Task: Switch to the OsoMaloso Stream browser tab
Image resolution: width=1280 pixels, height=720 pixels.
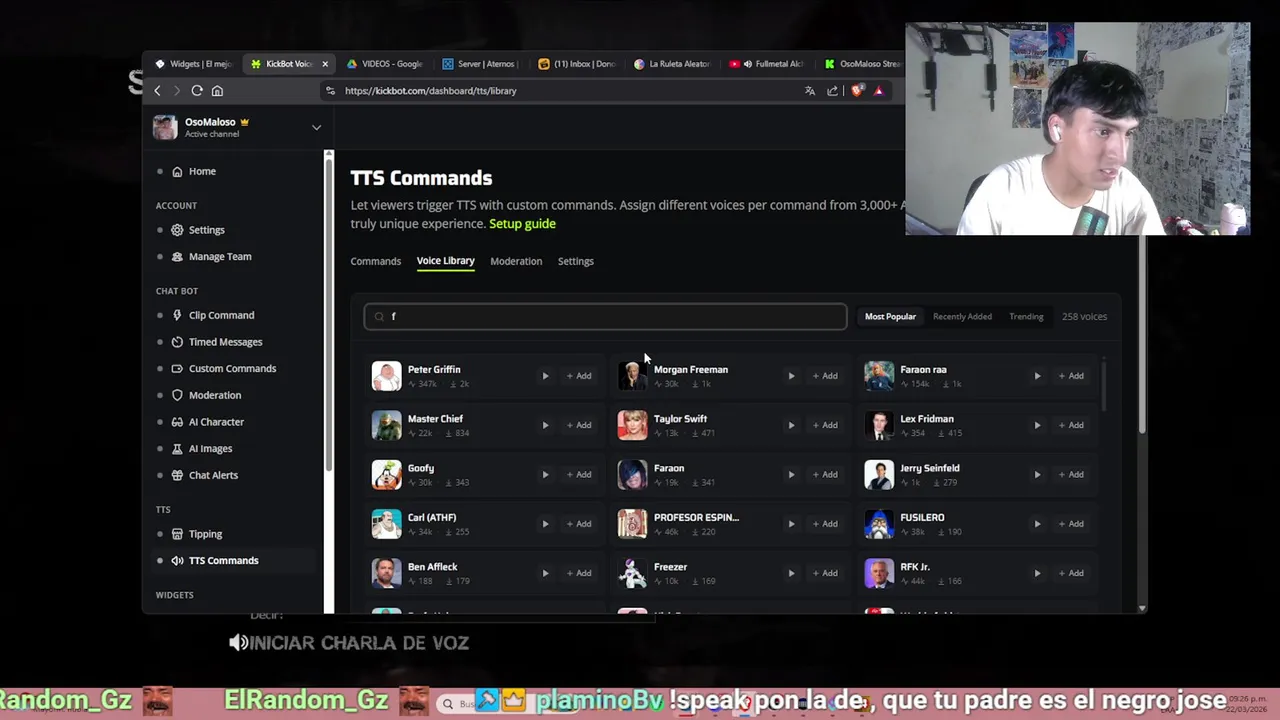Action: pos(862,64)
